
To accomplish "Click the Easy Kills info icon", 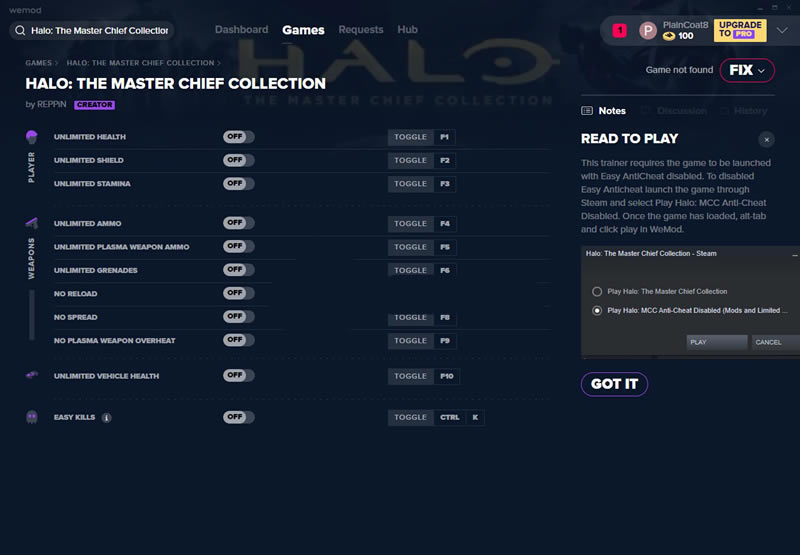I will click(x=106, y=418).
